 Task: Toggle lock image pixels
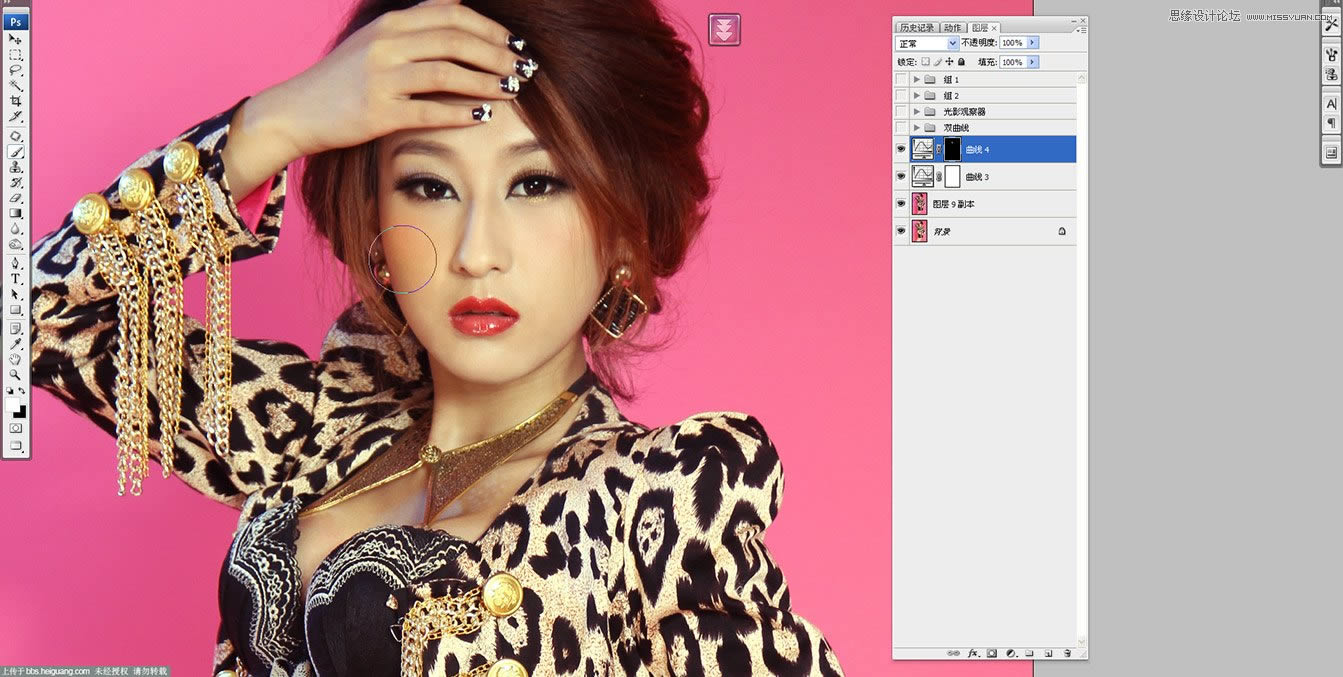pyautogui.click(x=937, y=62)
